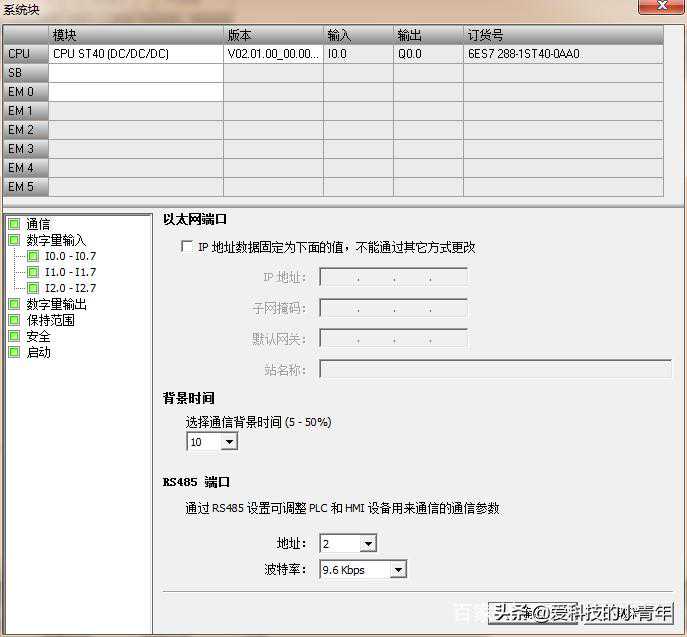The image size is (687, 637).
Task: Click the green icon beside I0.0 - I0.7
Action: click(x=33, y=257)
